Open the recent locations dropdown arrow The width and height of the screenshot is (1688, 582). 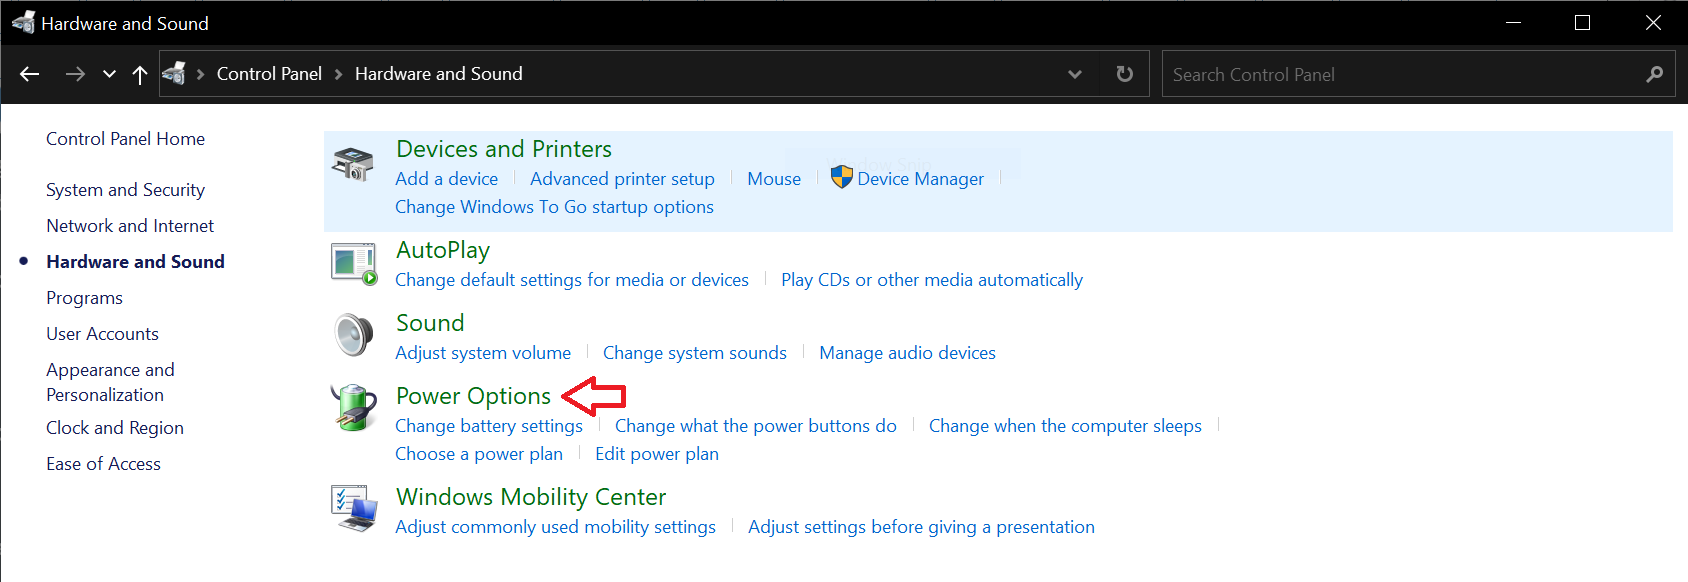tap(109, 74)
